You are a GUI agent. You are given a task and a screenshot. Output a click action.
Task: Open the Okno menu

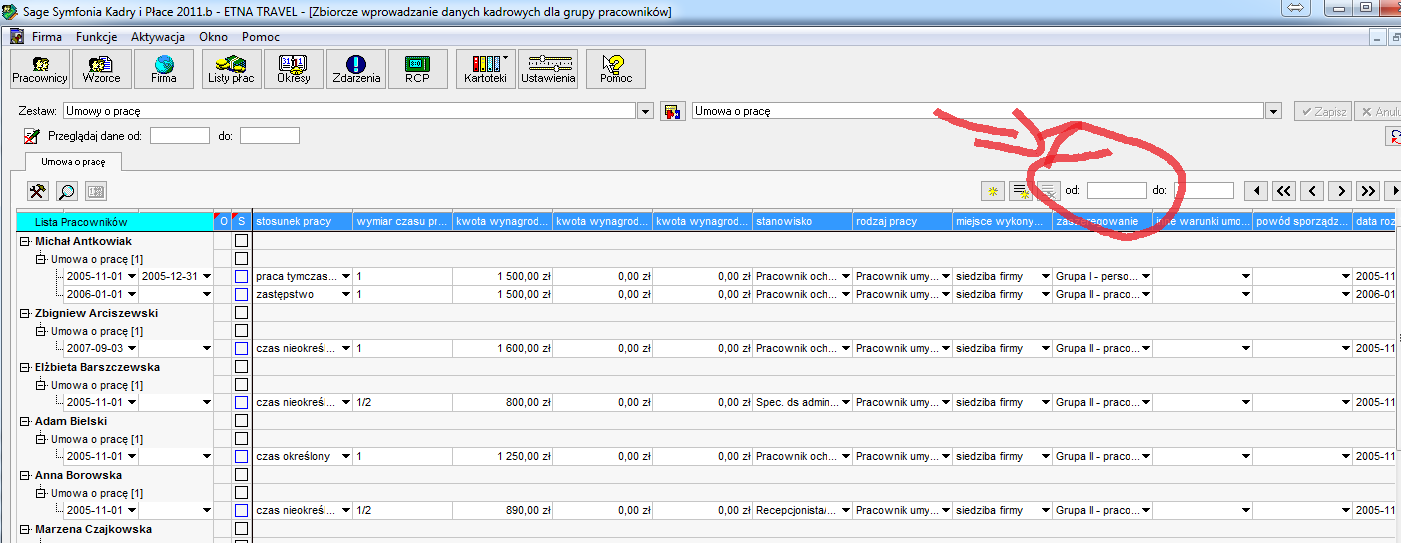(x=213, y=37)
